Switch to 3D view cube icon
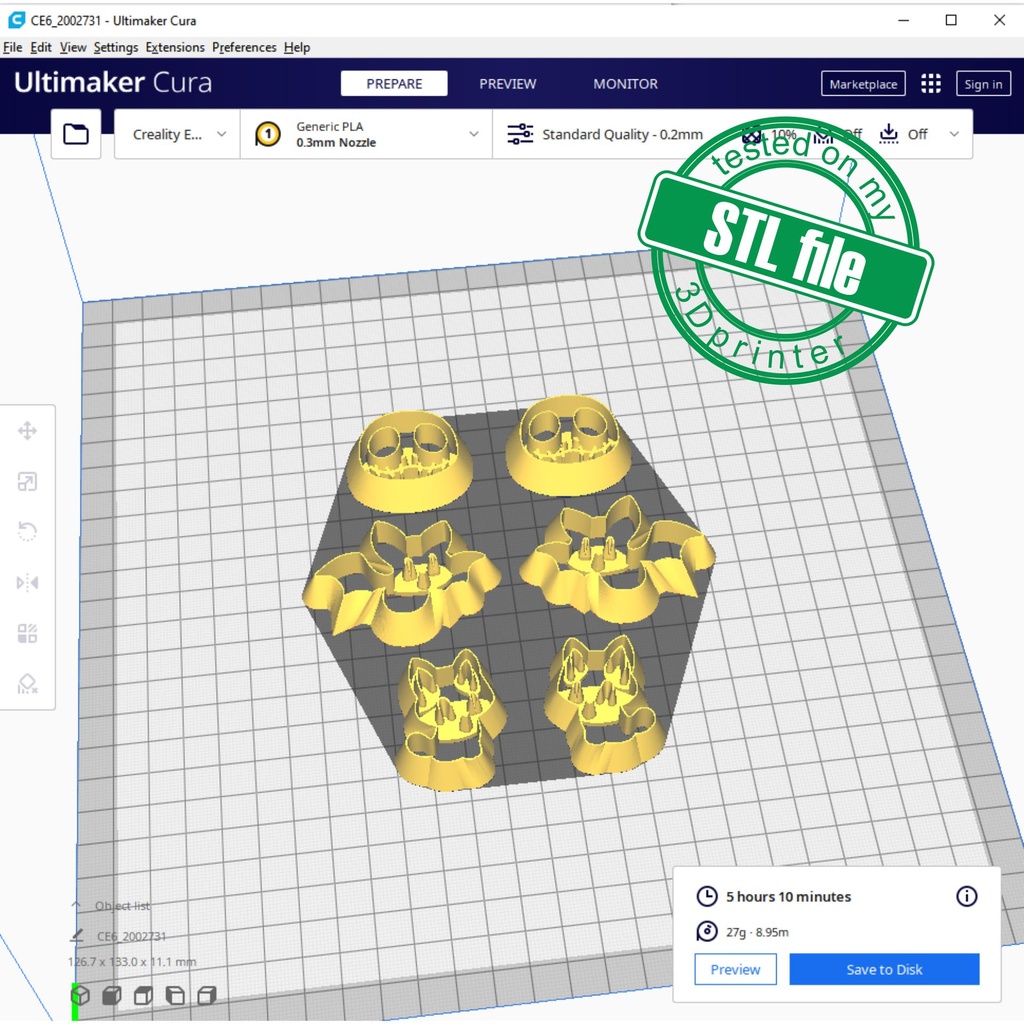 [80, 995]
